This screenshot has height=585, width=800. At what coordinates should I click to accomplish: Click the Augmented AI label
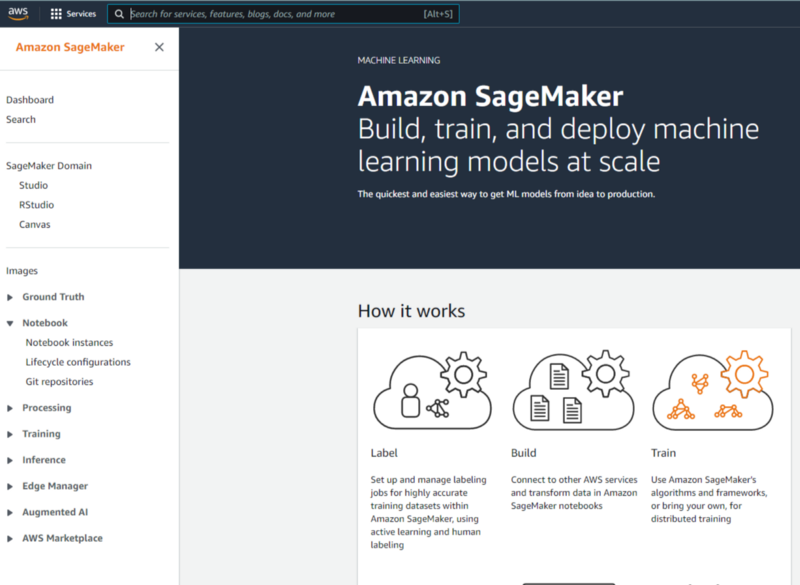tap(55, 512)
